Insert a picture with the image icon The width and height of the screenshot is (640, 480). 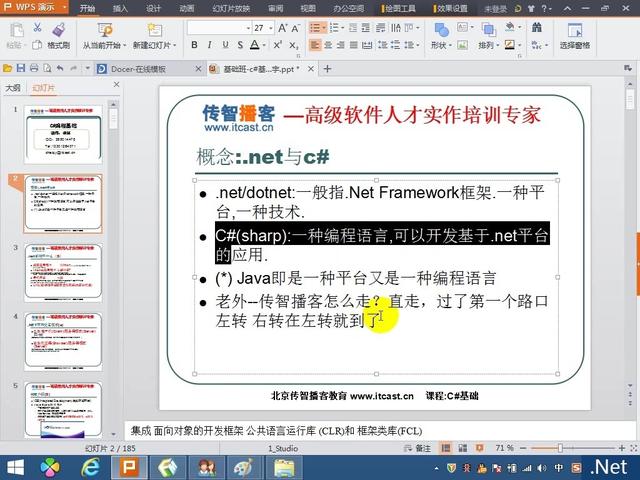462,45
